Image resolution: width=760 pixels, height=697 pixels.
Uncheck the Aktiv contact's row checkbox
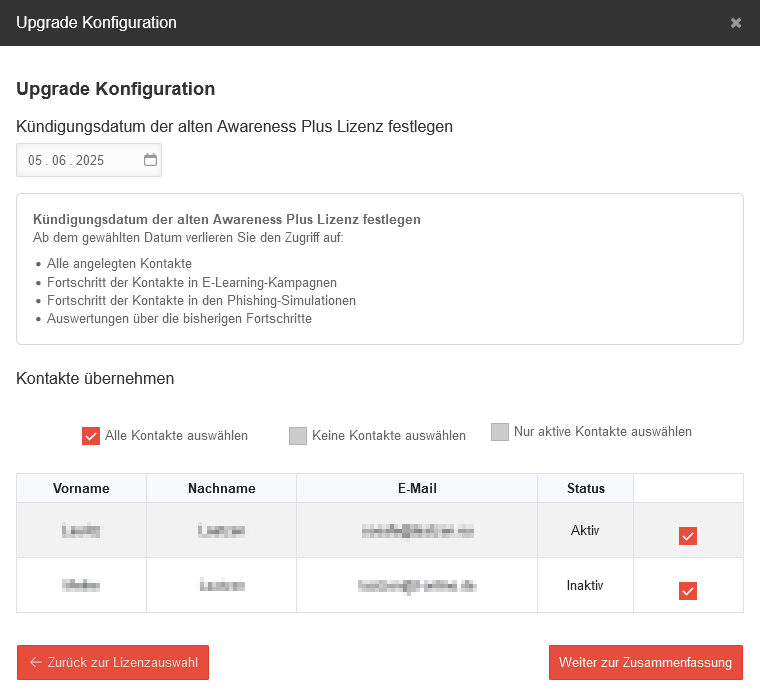point(687,536)
